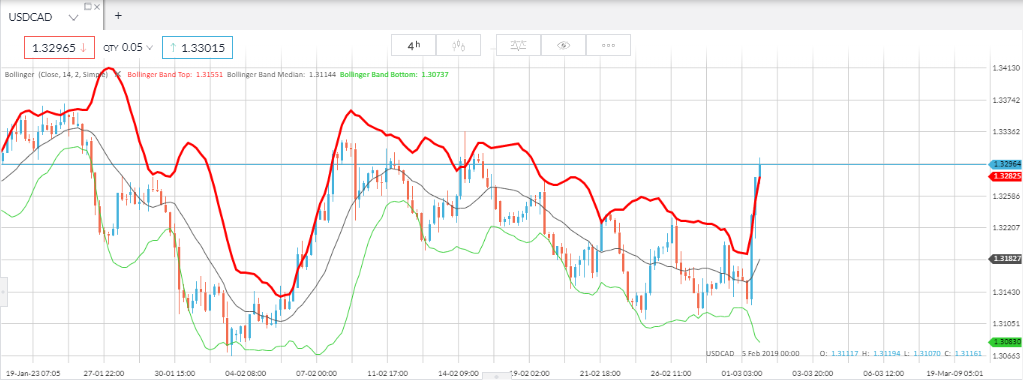Click the 21-02 18:00 time axis label
Viewport: 1023px width, 380px height.
pyautogui.click(x=601, y=373)
